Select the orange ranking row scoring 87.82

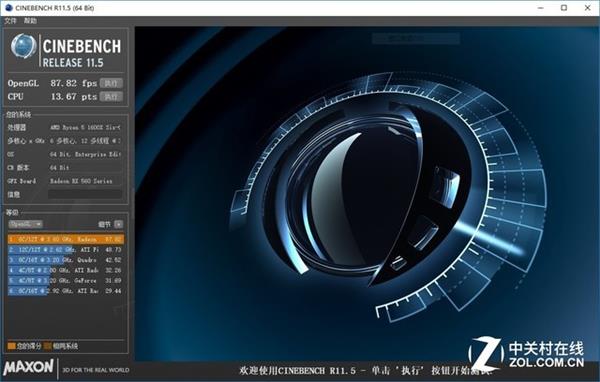pyautogui.click(x=65, y=239)
